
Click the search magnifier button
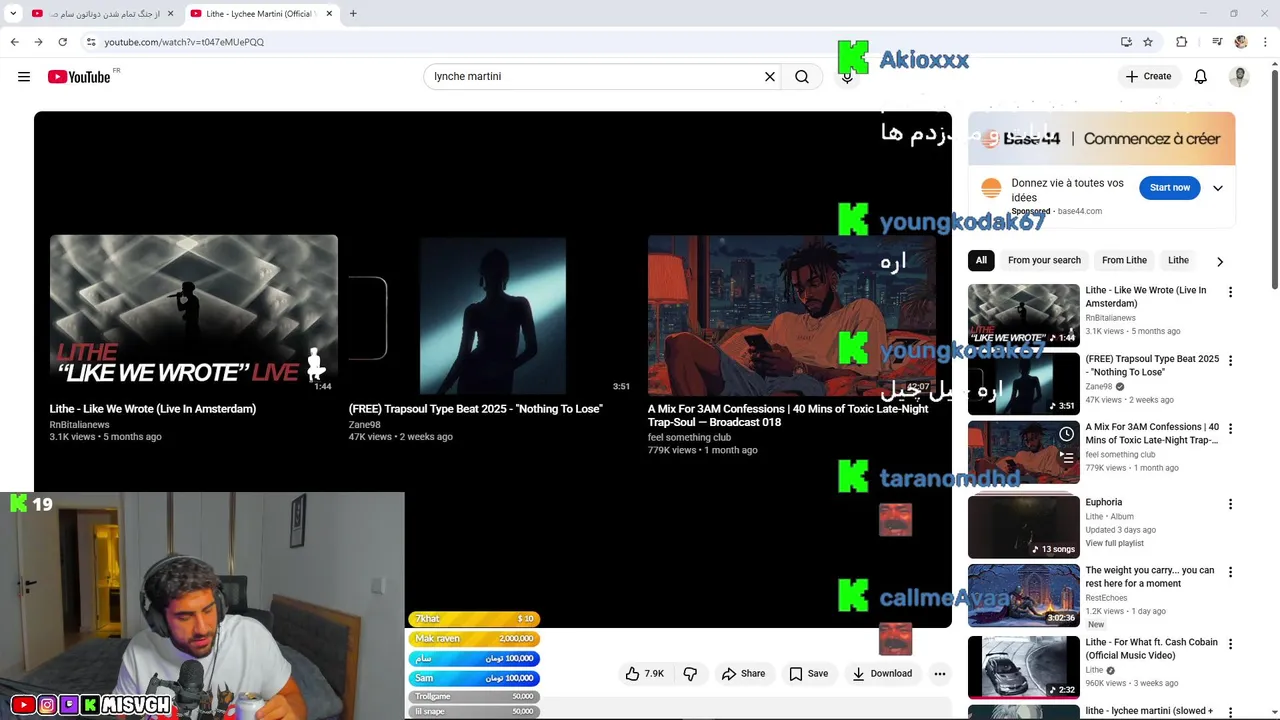802,77
